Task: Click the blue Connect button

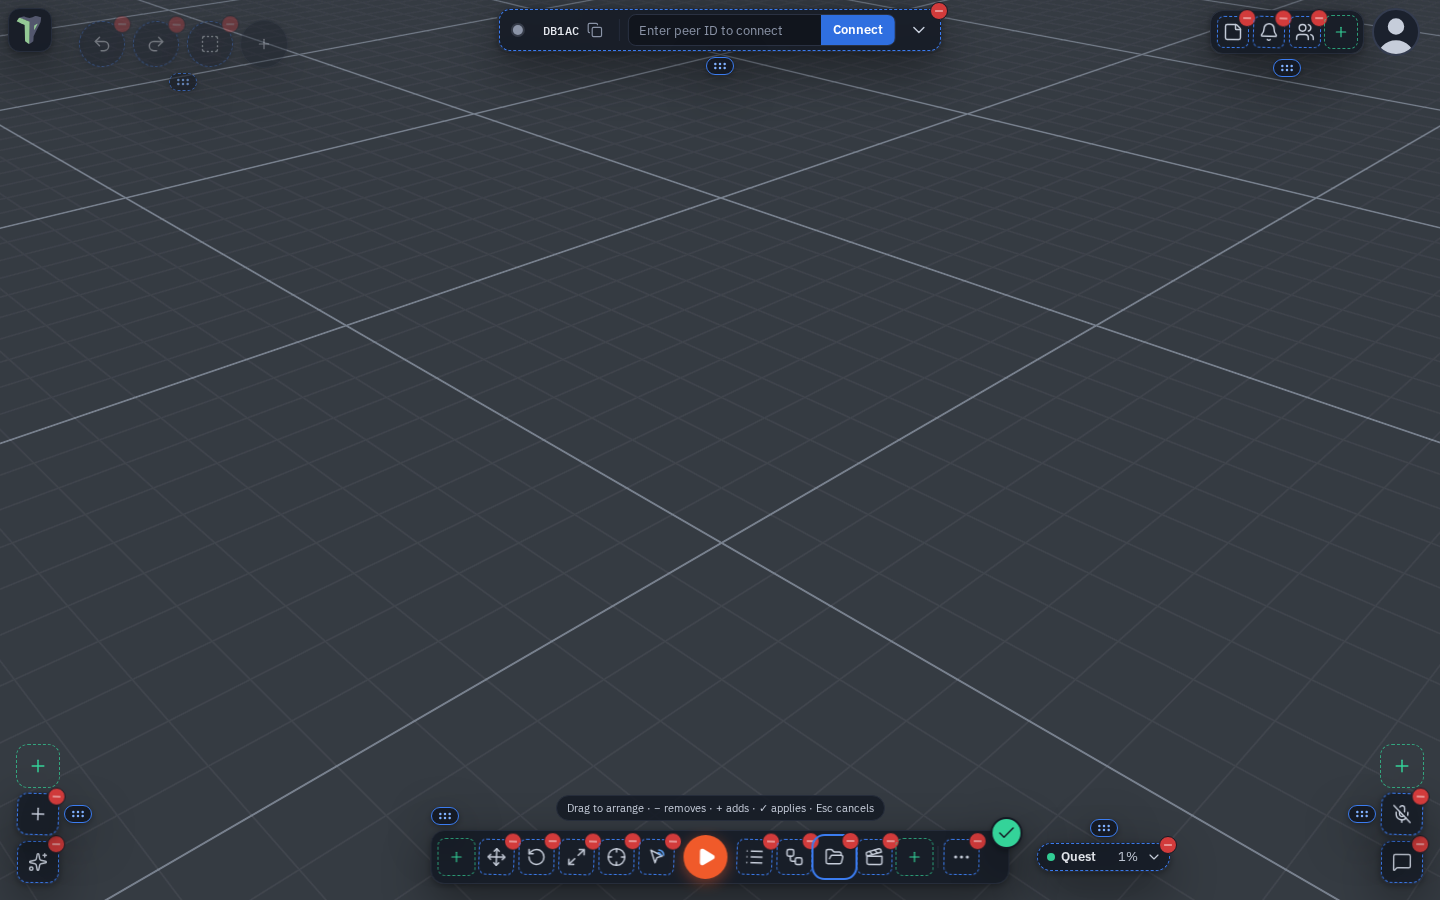Action: pos(858,30)
